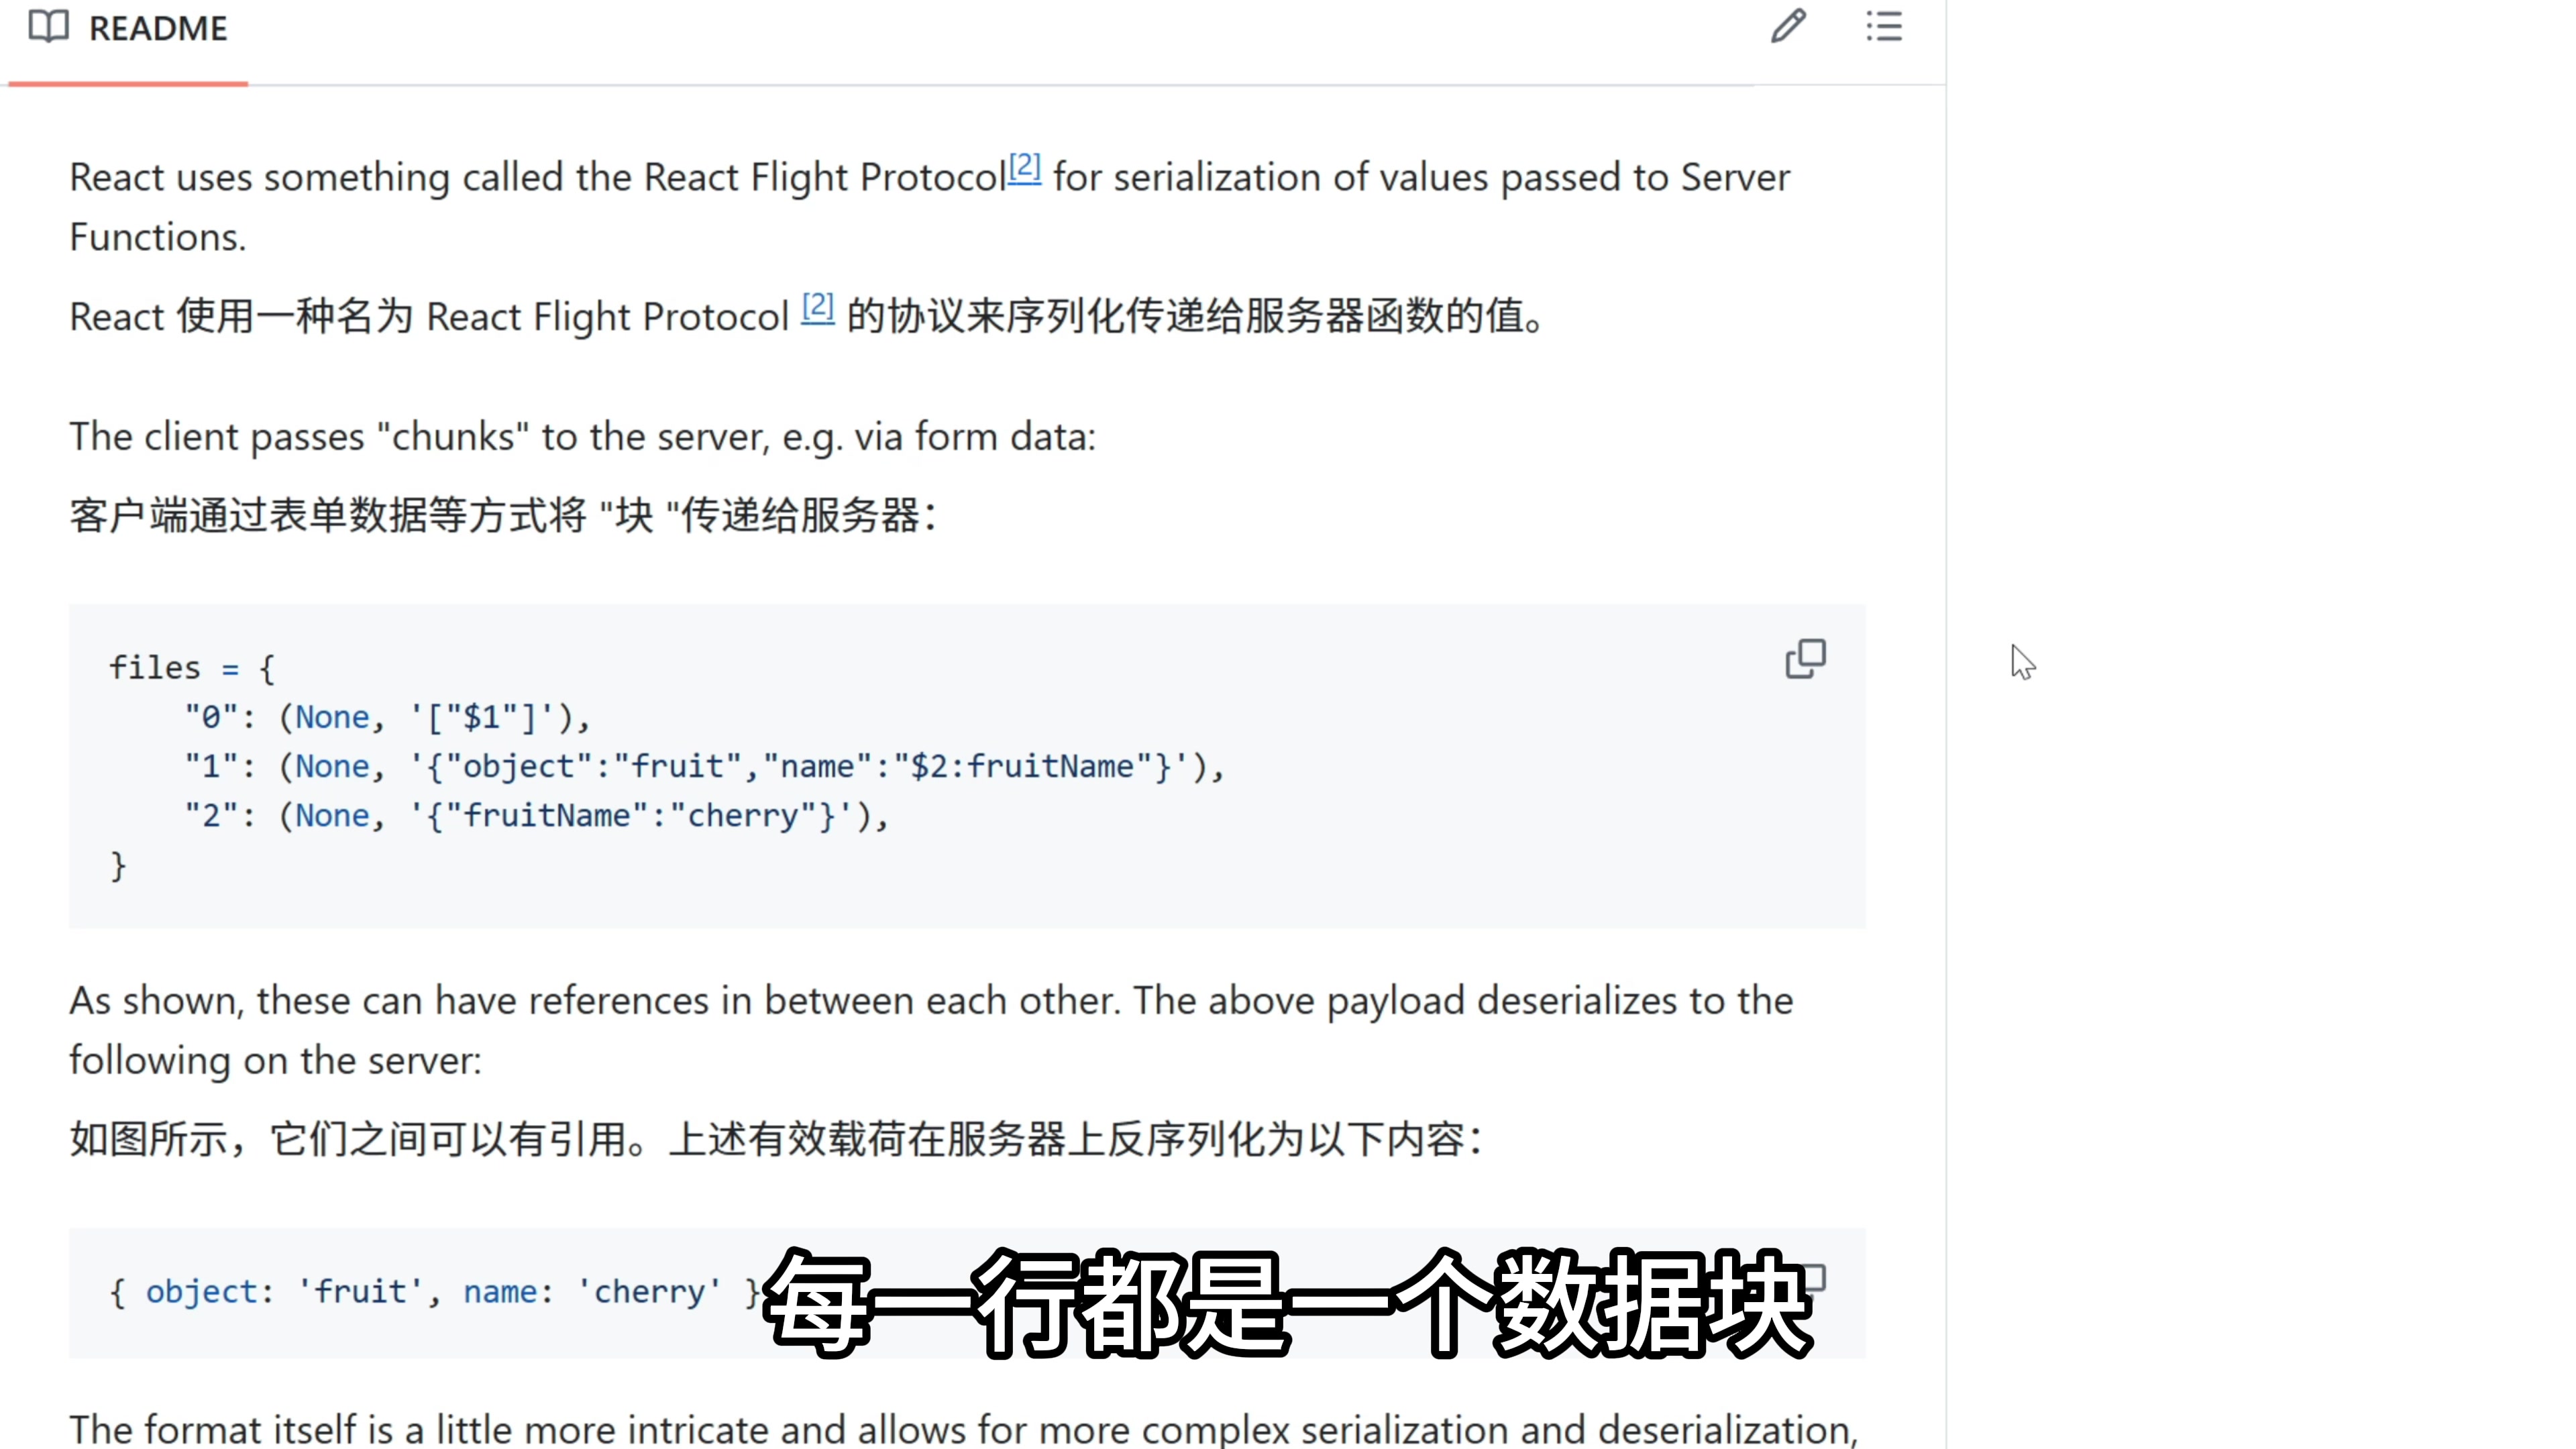
Task: Open the README outline list icon
Action: [x=1884, y=26]
